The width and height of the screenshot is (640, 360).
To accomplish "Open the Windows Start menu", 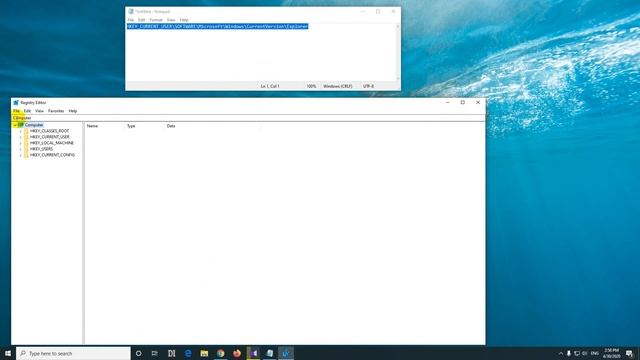I will (8, 353).
